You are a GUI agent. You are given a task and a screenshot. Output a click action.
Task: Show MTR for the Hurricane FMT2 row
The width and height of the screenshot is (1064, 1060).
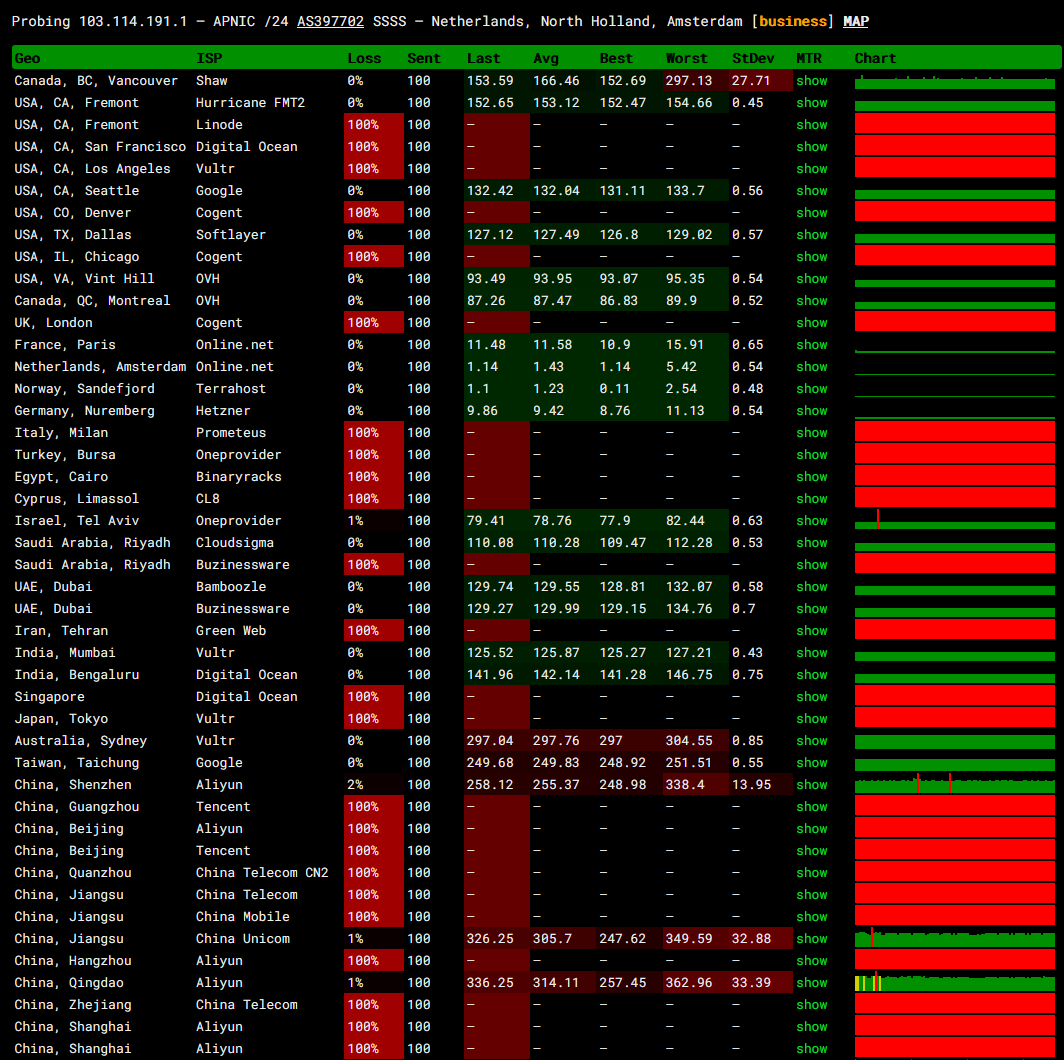click(x=812, y=102)
